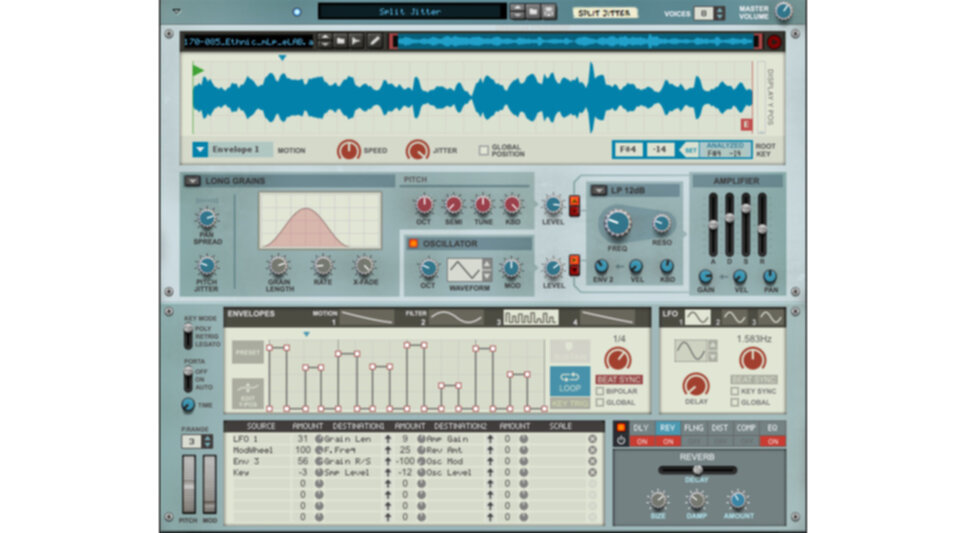The width and height of the screenshot is (967, 533).
Task: Click the save patch disk icon
Action: coord(549,12)
